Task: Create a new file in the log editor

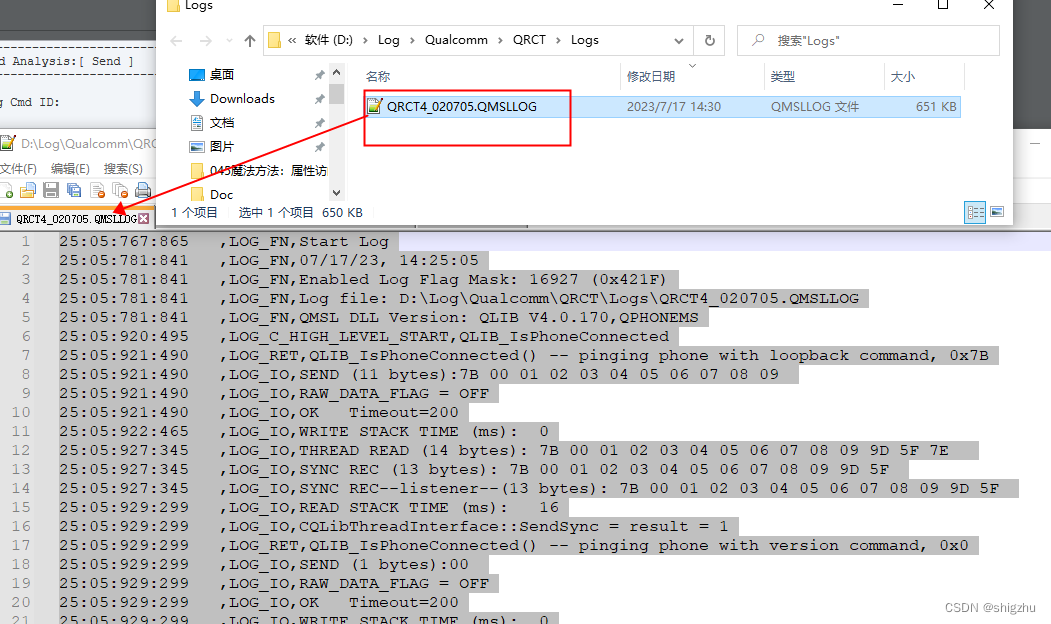Action: [x=6, y=190]
